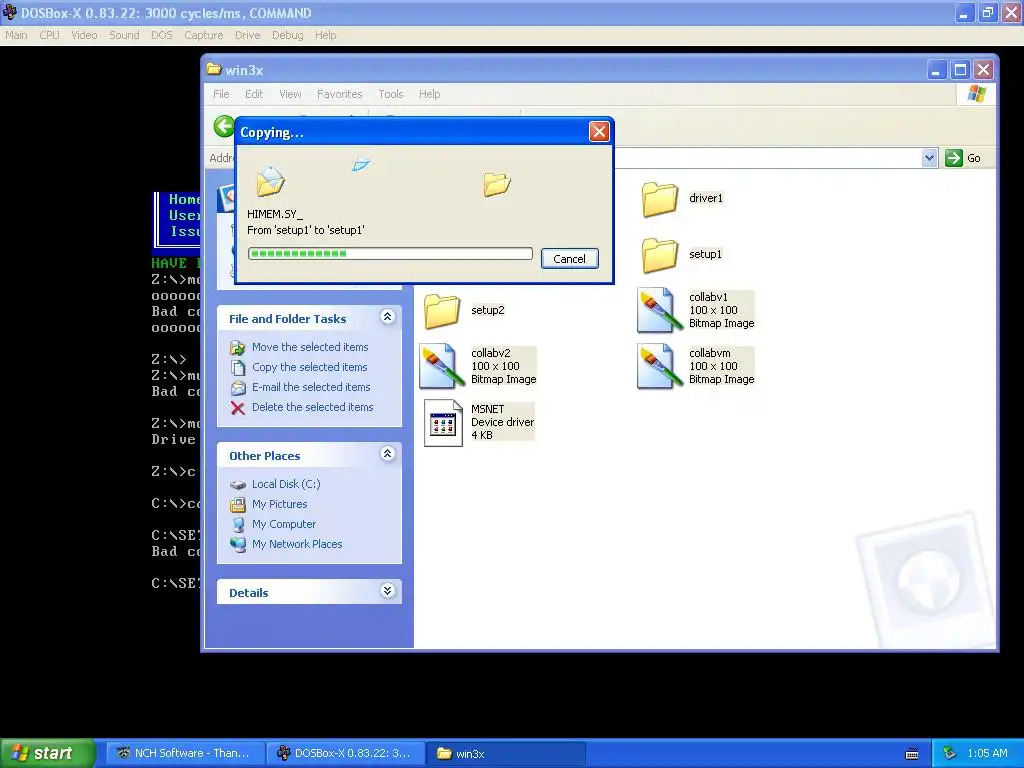This screenshot has width=1024, height=768.
Task: Open the Tools menu in win3x window
Action: point(391,94)
